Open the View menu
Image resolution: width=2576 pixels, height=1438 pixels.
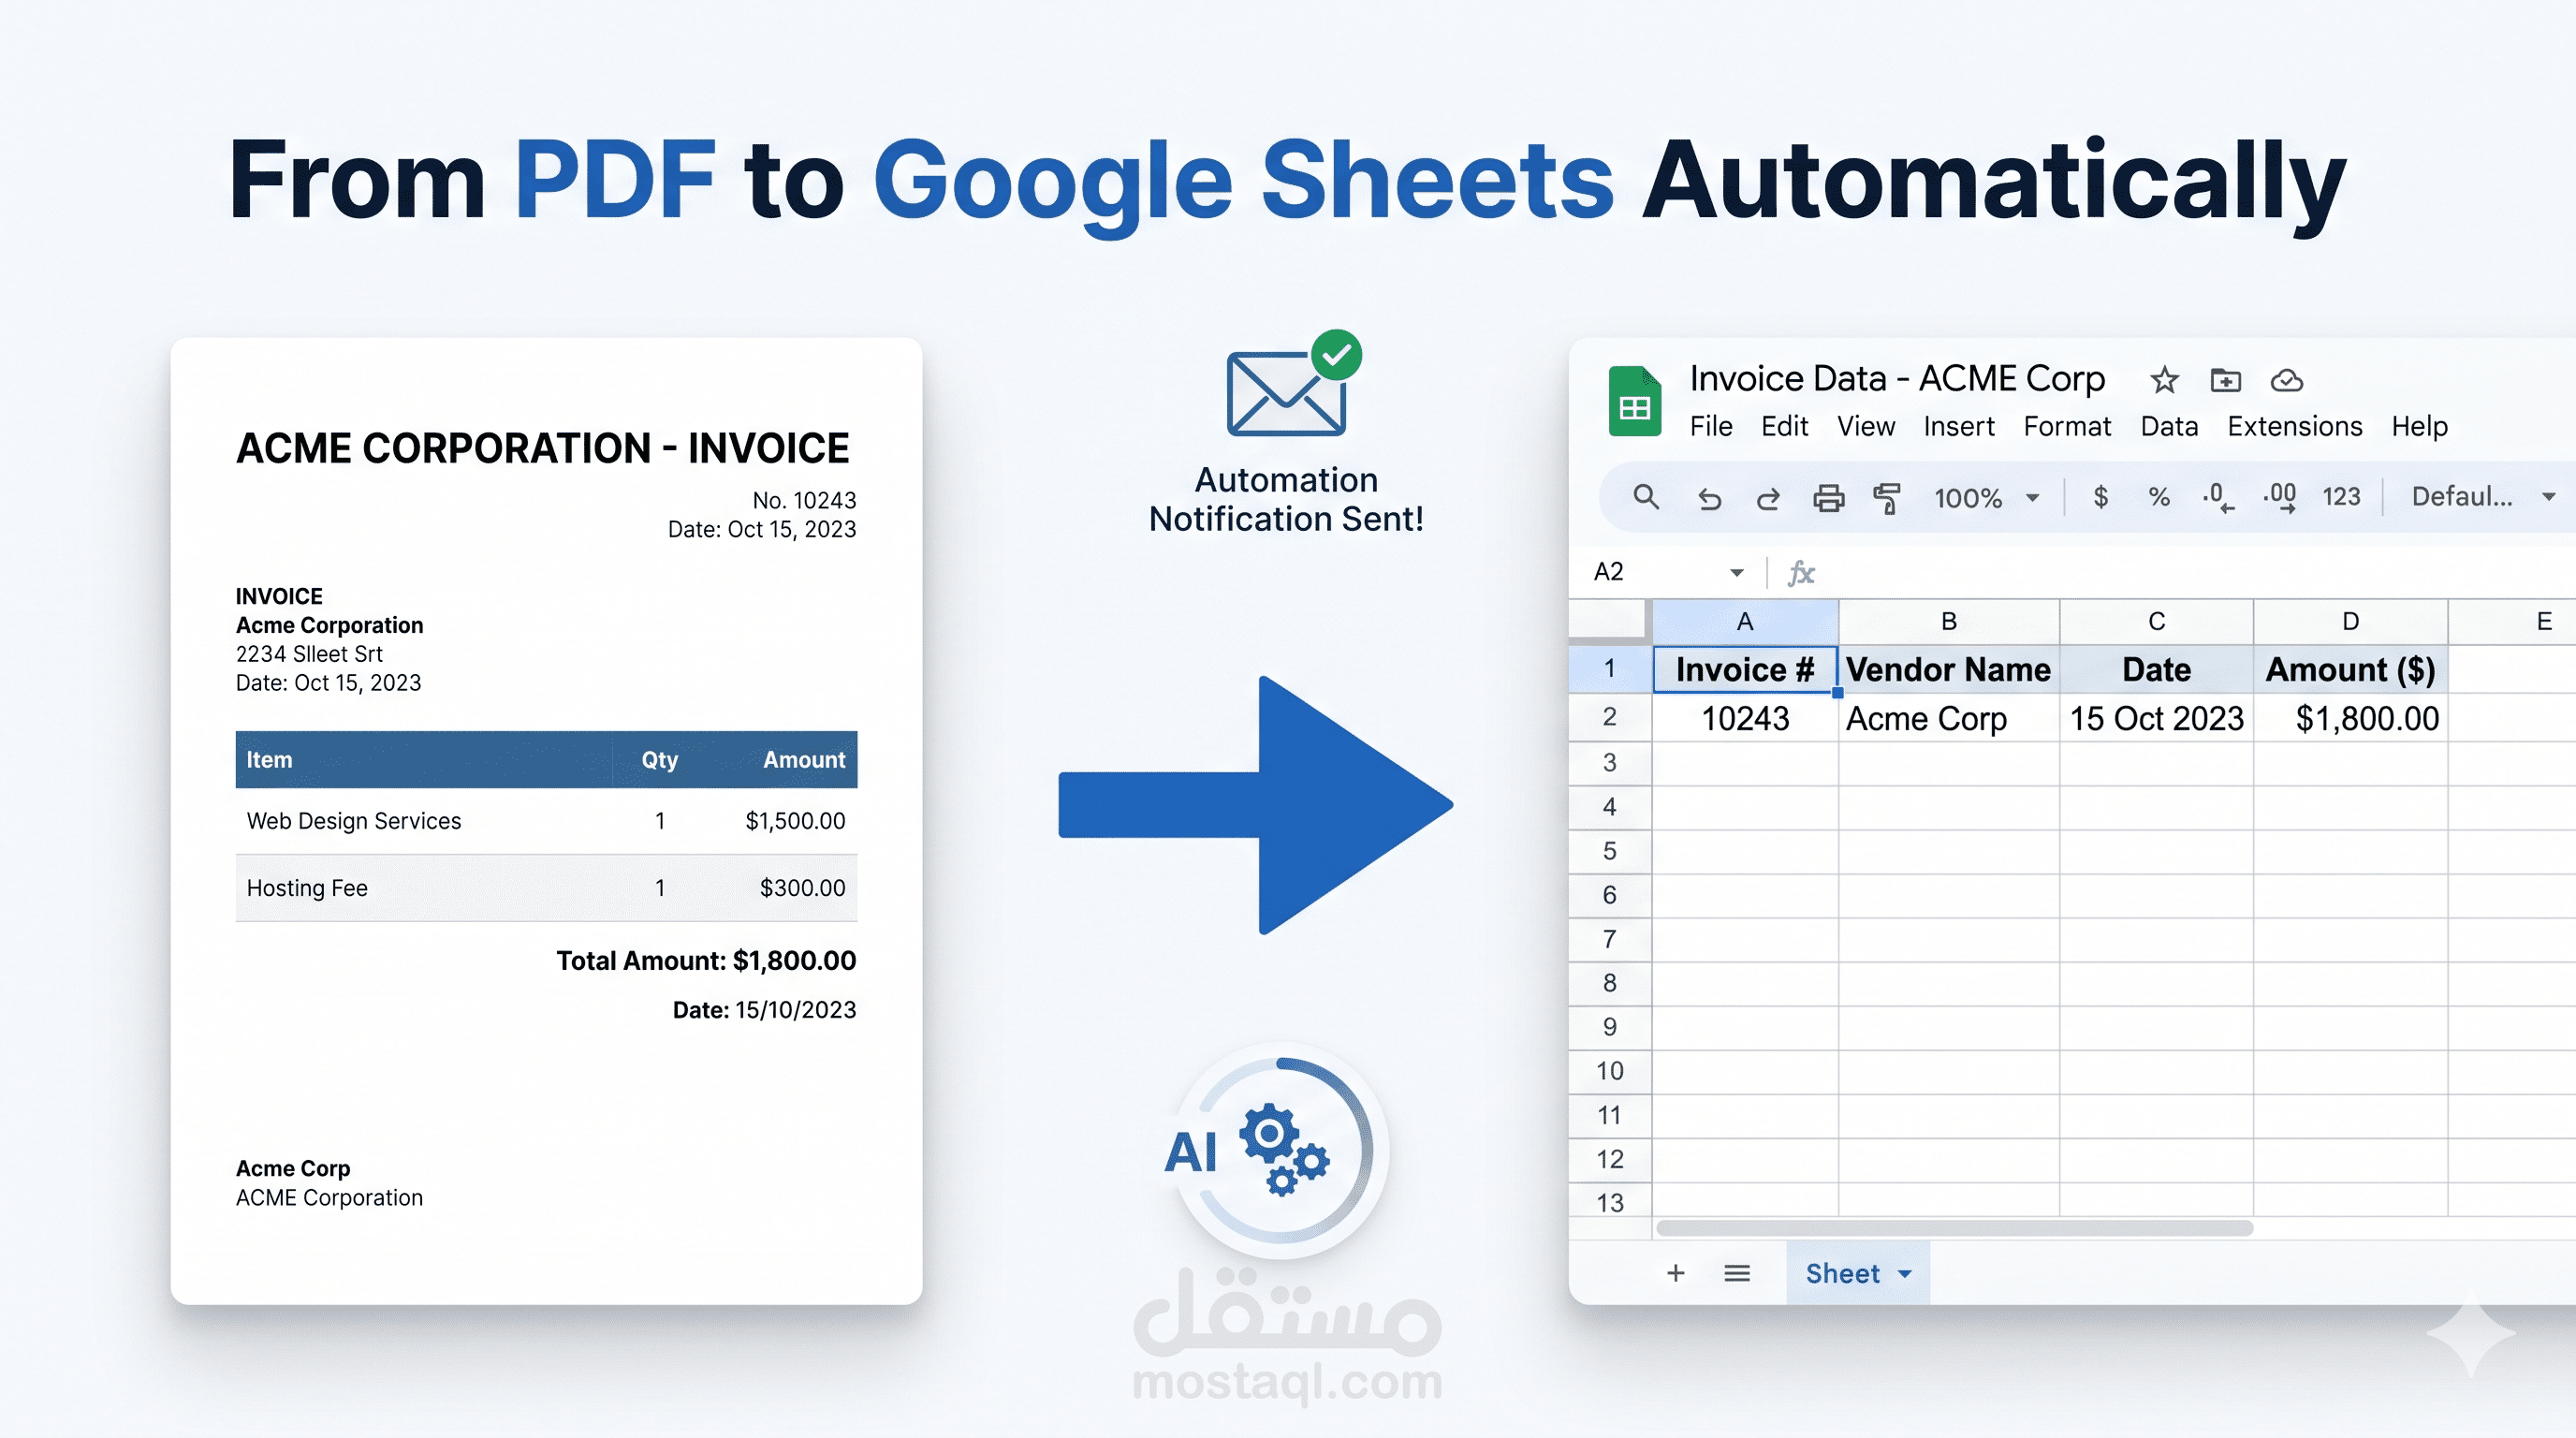click(x=1866, y=426)
